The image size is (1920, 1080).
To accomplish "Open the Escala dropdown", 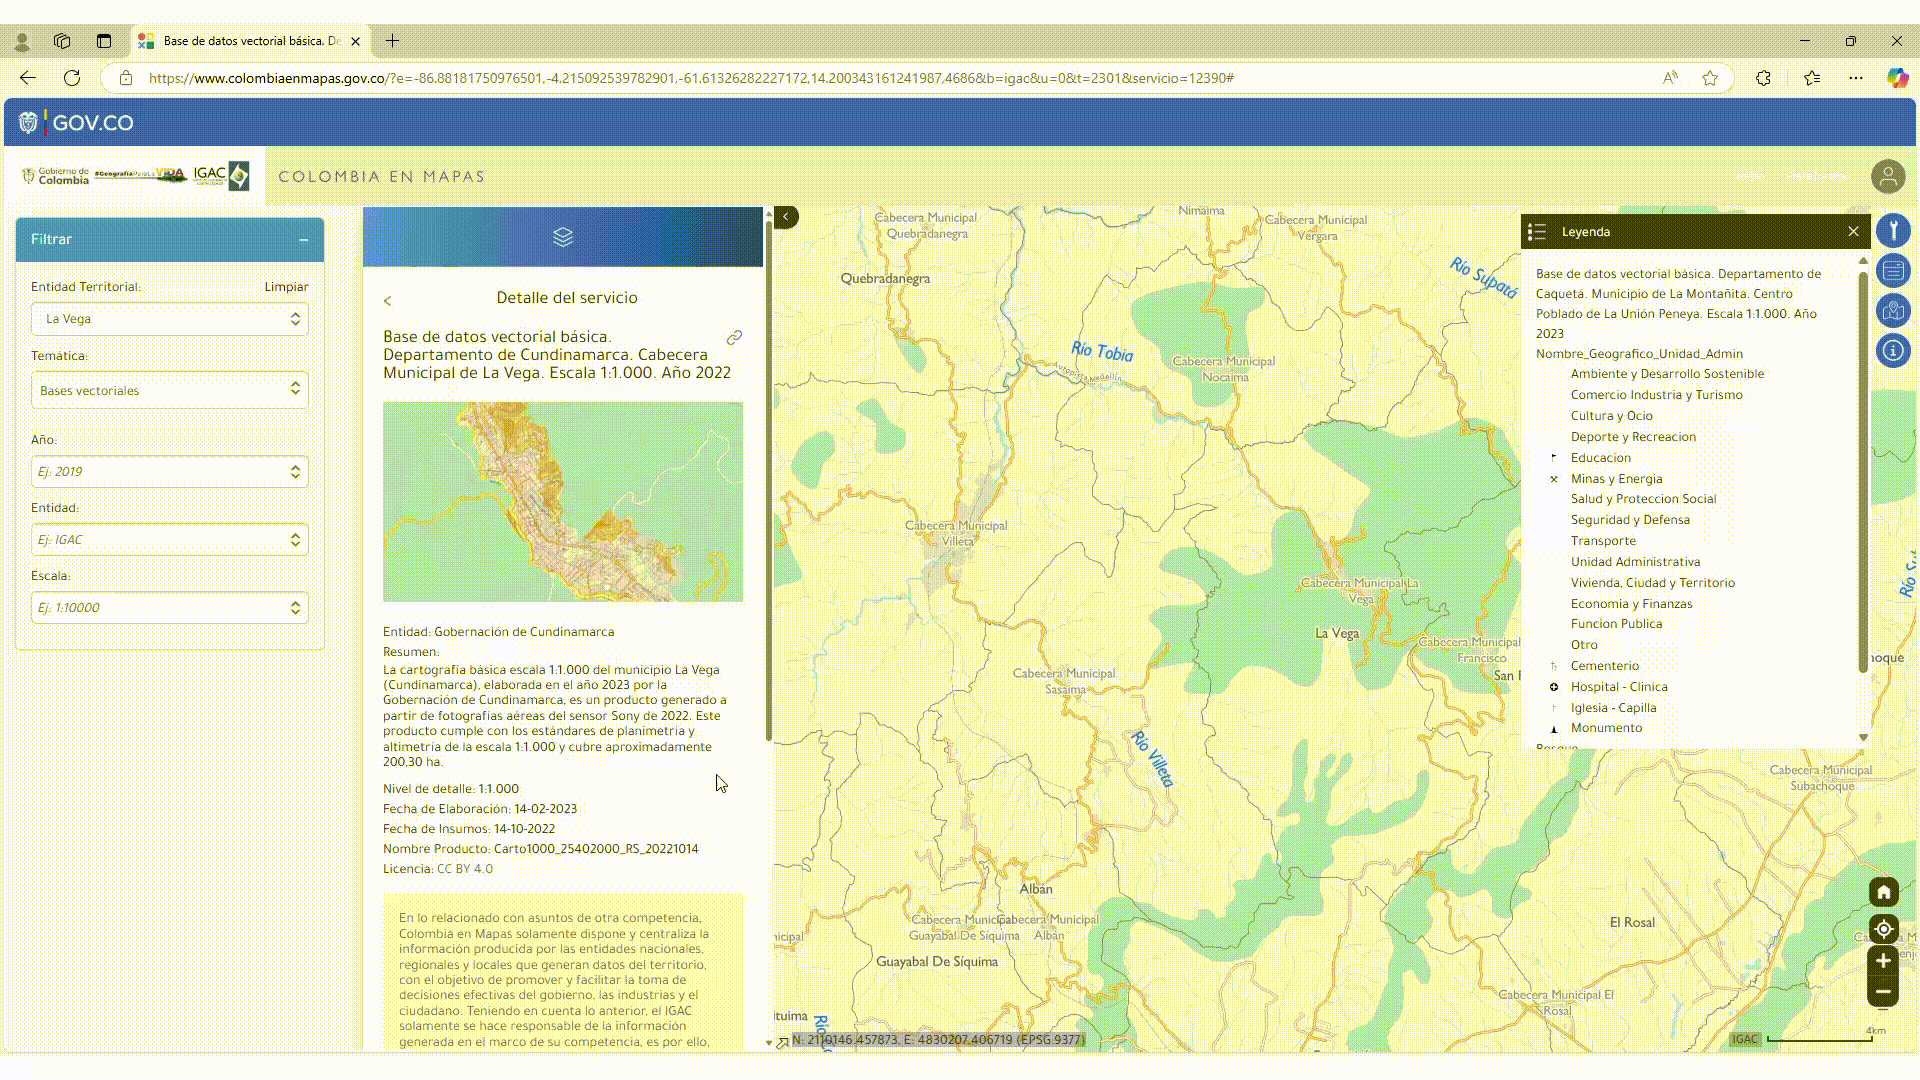I will [x=169, y=608].
